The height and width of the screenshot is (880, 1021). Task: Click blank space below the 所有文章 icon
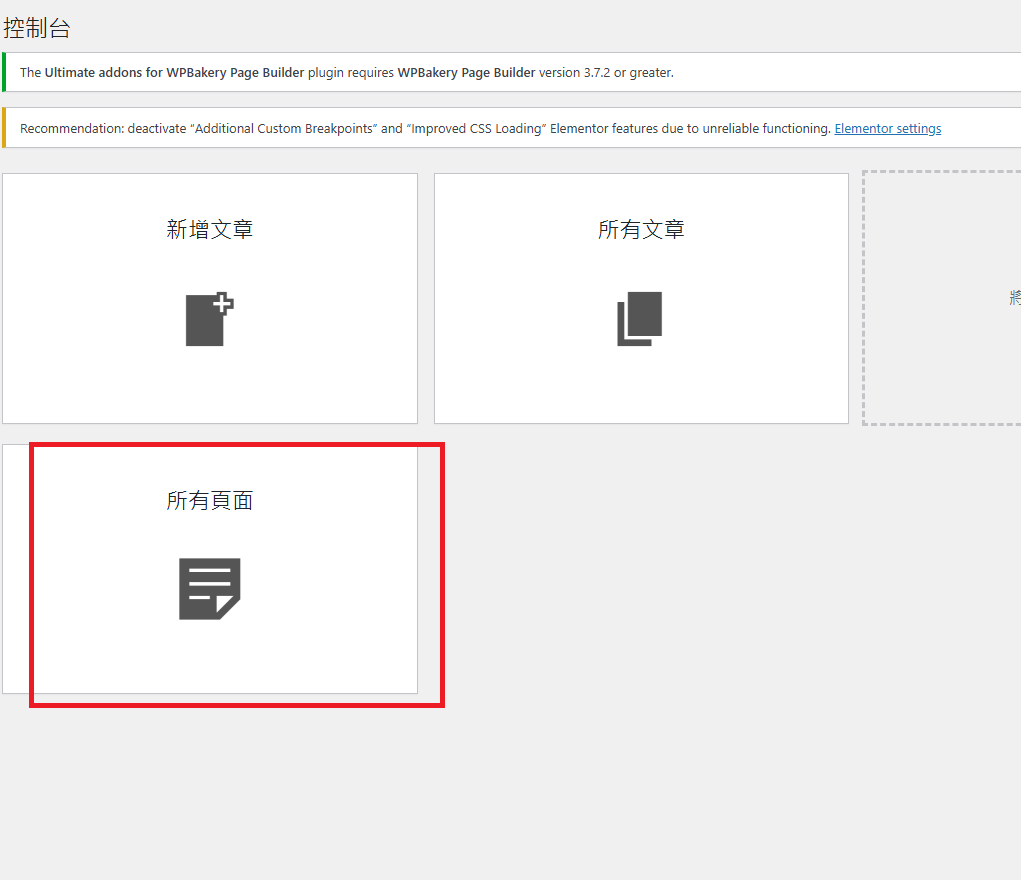click(641, 385)
